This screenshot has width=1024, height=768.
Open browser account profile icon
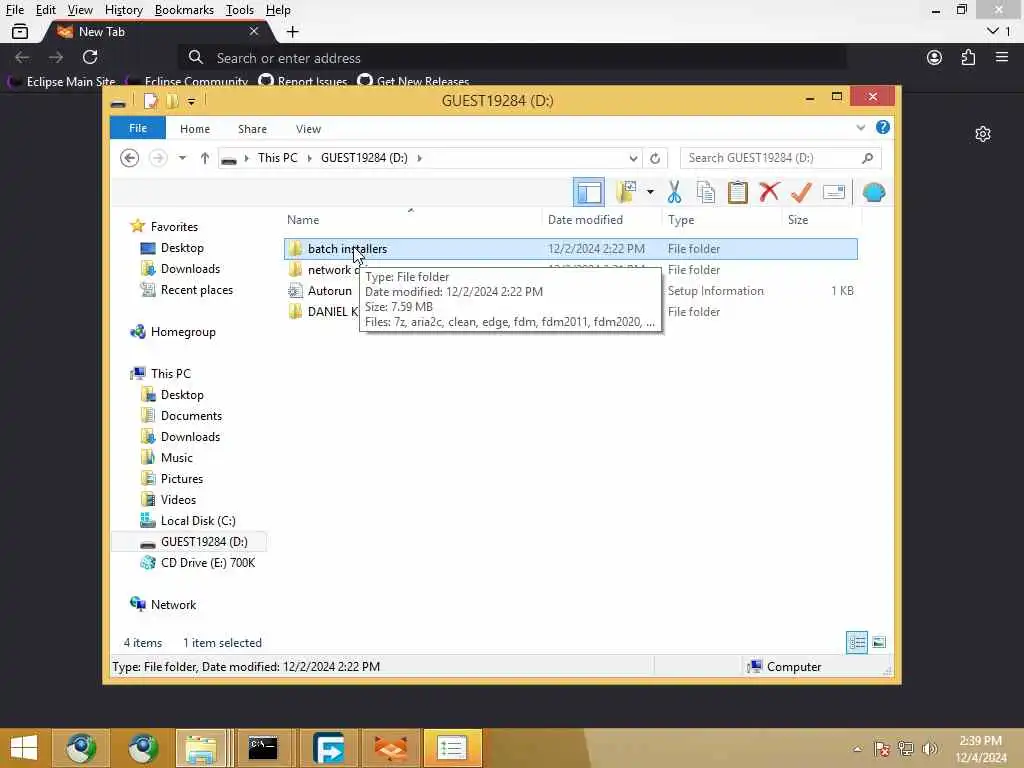pyautogui.click(x=935, y=57)
